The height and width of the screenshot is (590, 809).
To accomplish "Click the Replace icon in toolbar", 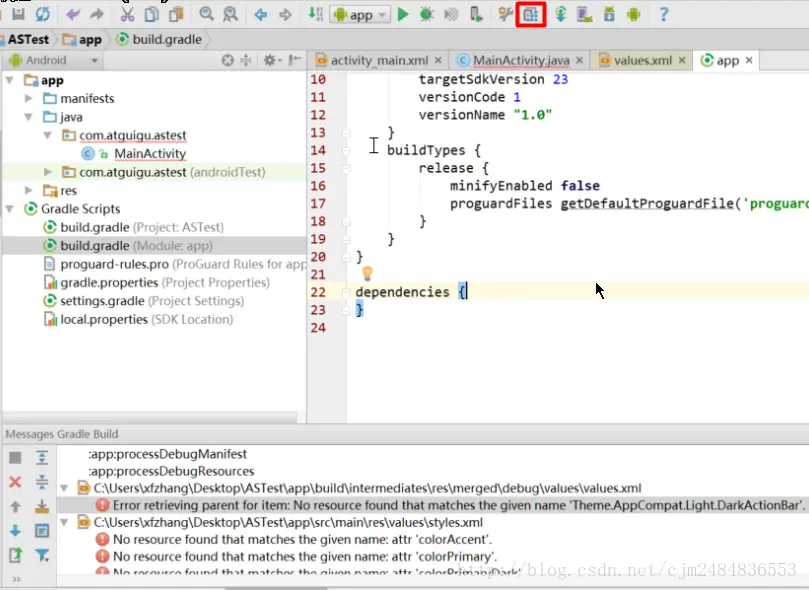I will (x=230, y=14).
